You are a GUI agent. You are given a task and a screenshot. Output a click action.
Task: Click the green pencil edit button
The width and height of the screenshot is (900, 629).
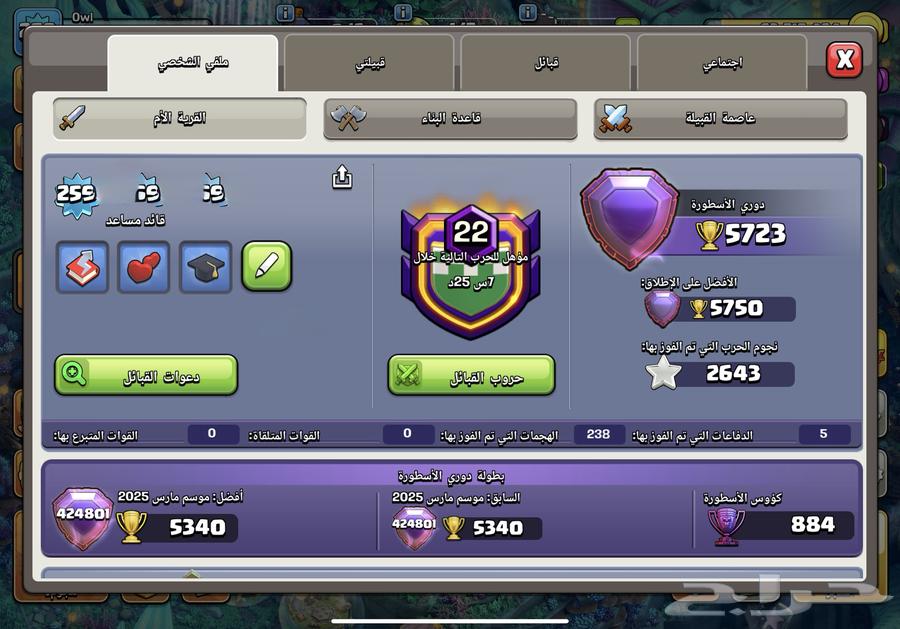click(x=267, y=266)
